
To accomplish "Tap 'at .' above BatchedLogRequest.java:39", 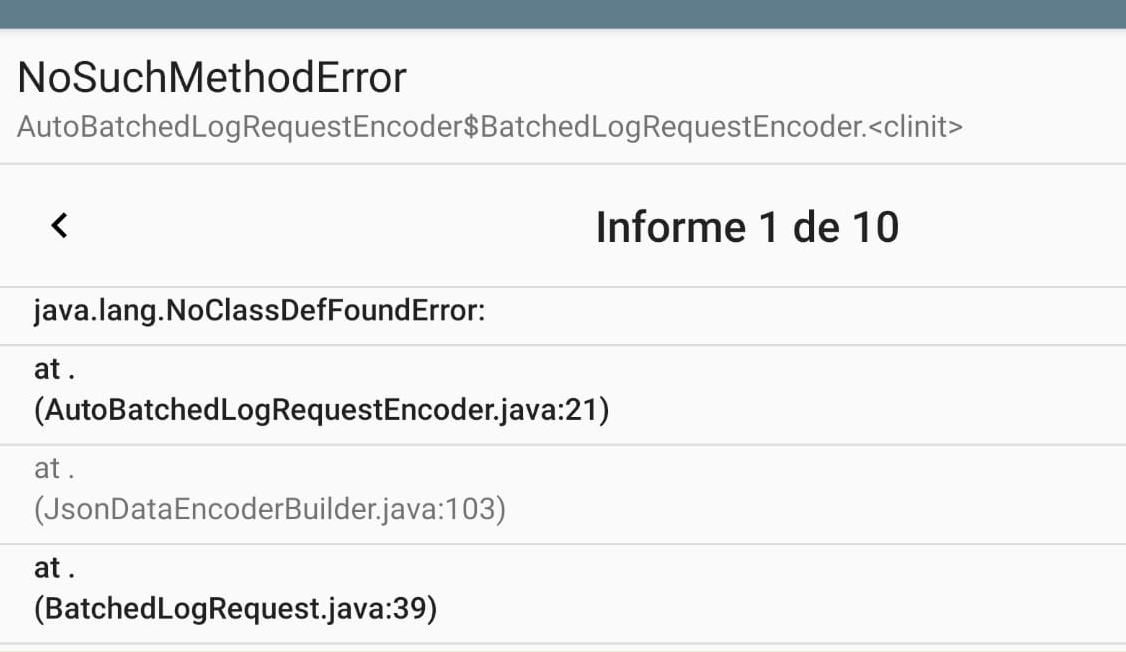I will click(55, 568).
